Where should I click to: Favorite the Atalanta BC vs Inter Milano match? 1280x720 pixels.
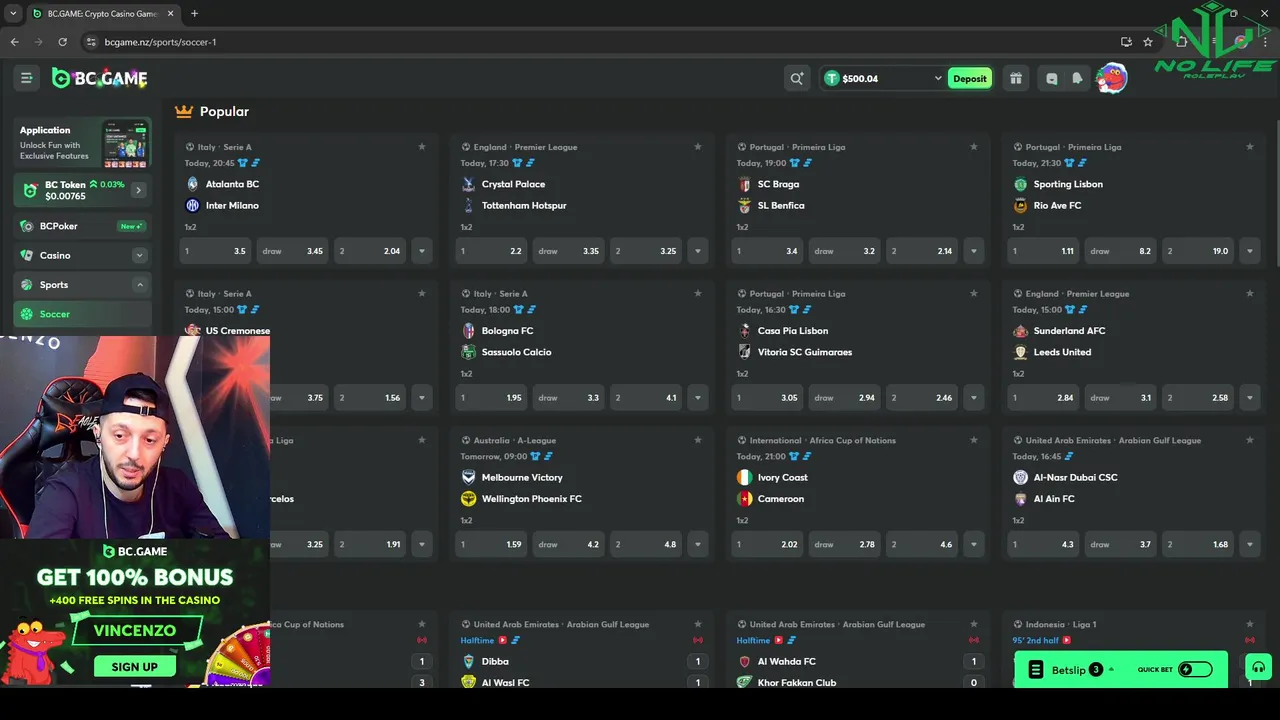pyautogui.click(x=422, y=147)
